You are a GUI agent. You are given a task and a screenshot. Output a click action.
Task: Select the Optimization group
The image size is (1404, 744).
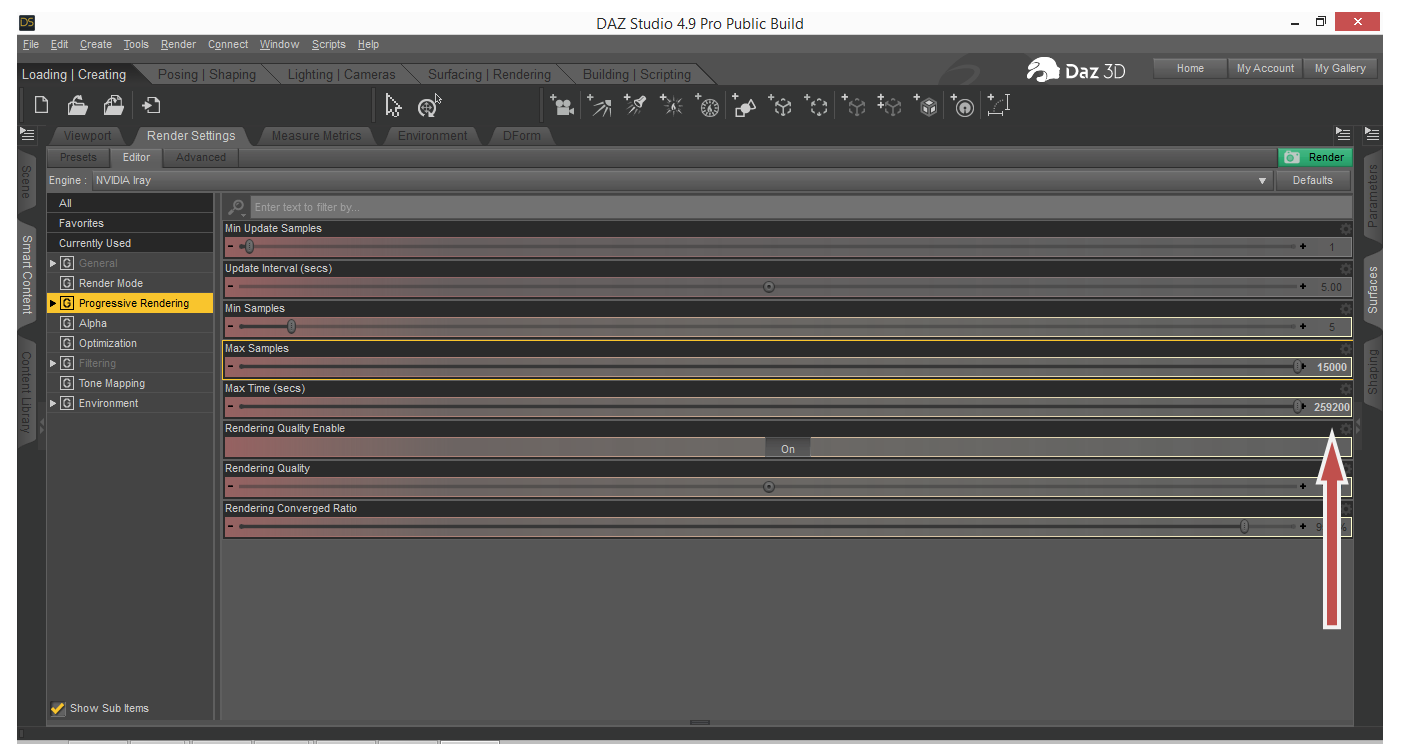coord(108,343)
